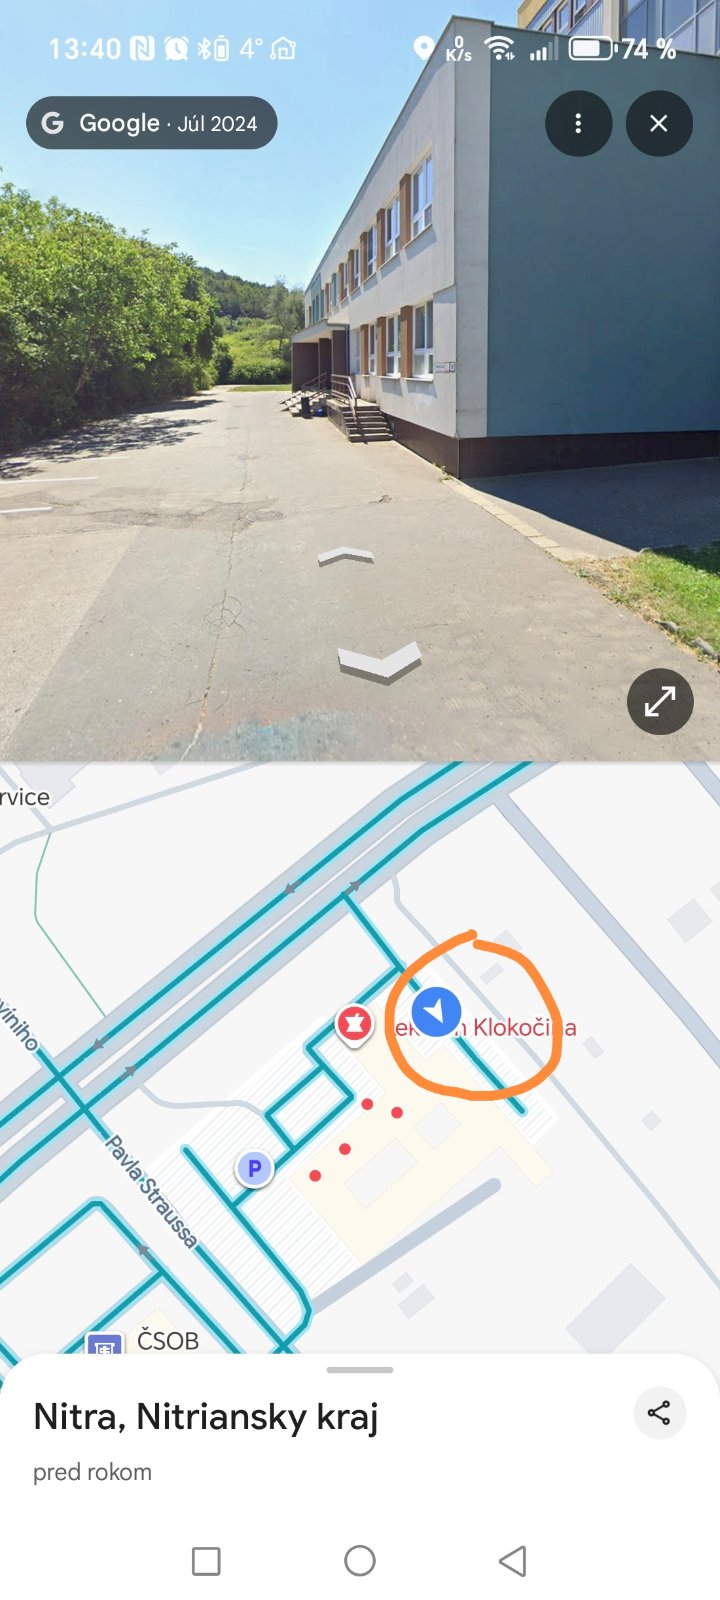720x1600 pixels.
Task: Tap the pred rokom timestamp text
Action: pos(92,1472)
